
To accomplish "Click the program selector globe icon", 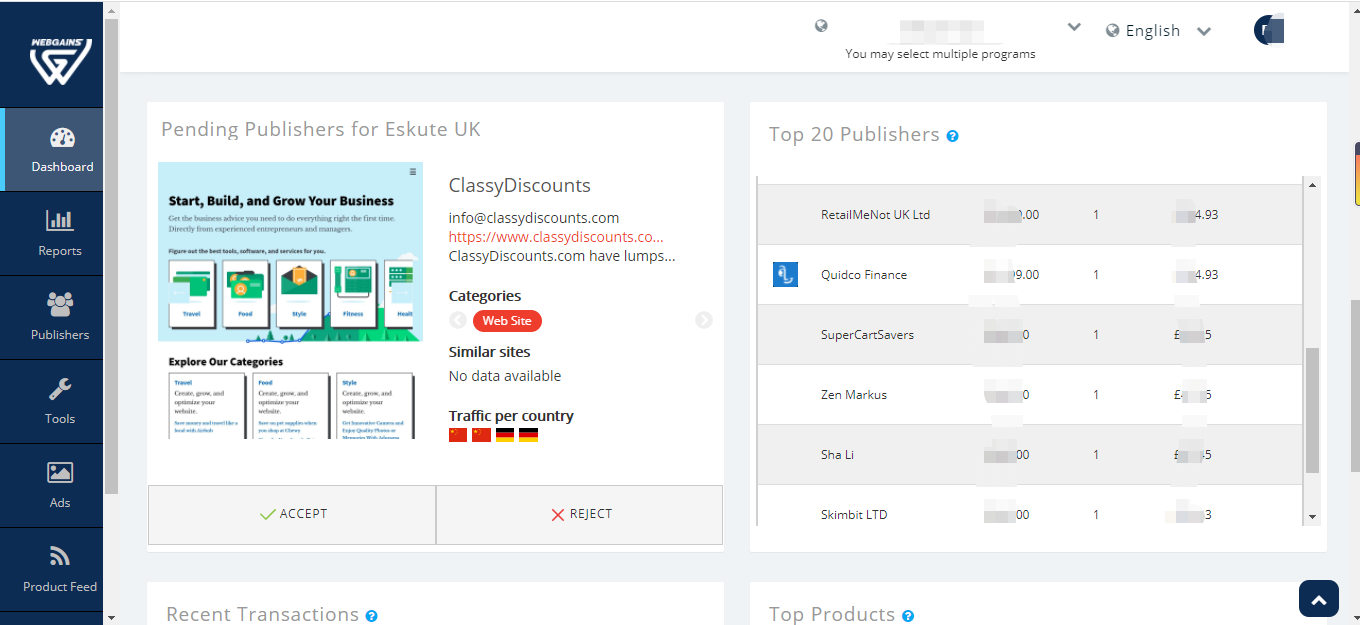I will coord(821,26).
